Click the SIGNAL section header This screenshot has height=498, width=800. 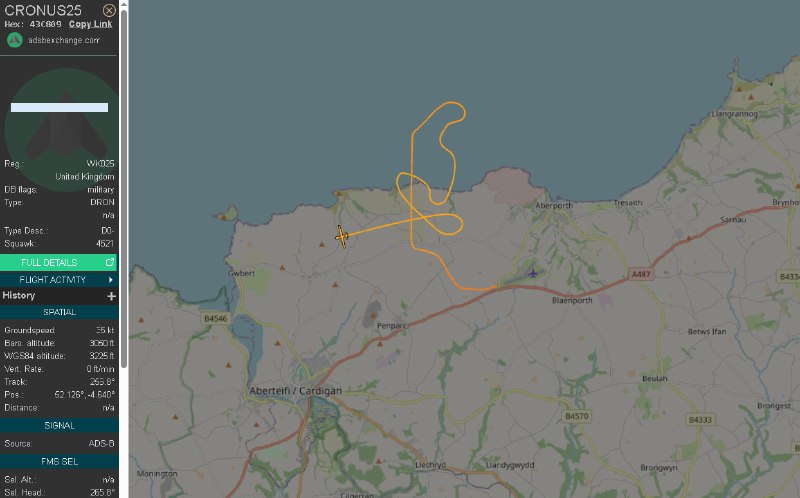pyautogui.click(x=59, y=425)
